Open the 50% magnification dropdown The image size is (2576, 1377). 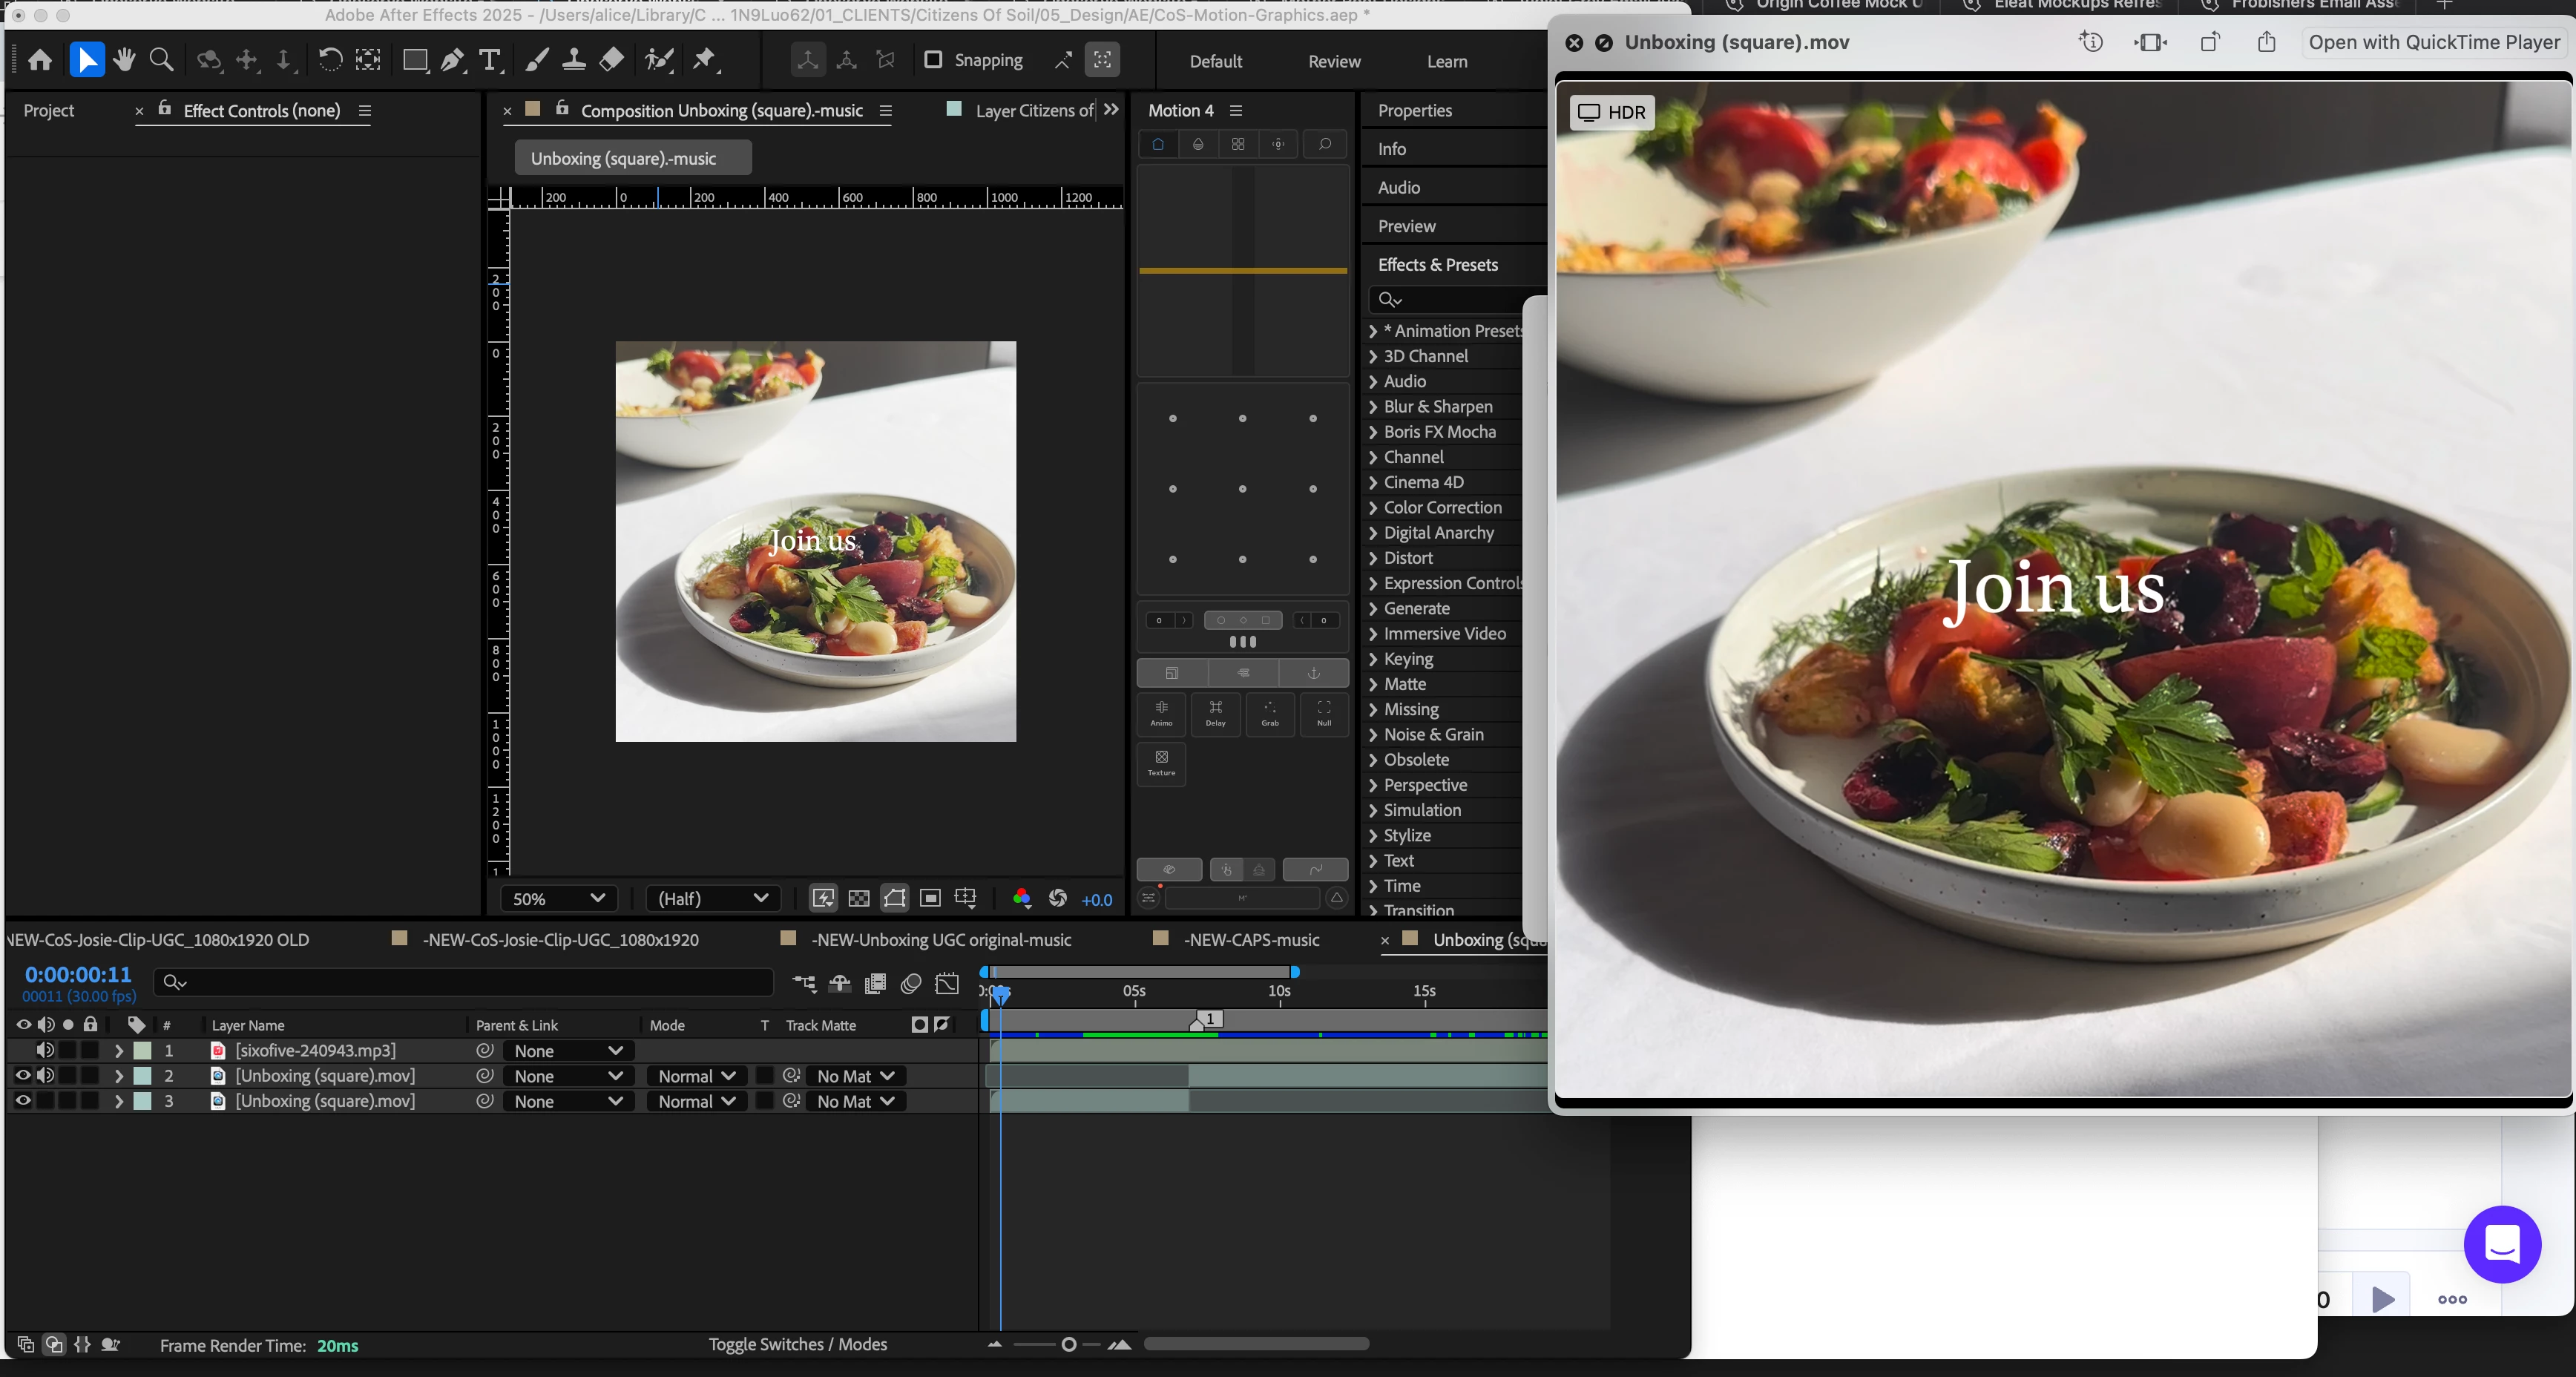[558, 898]
